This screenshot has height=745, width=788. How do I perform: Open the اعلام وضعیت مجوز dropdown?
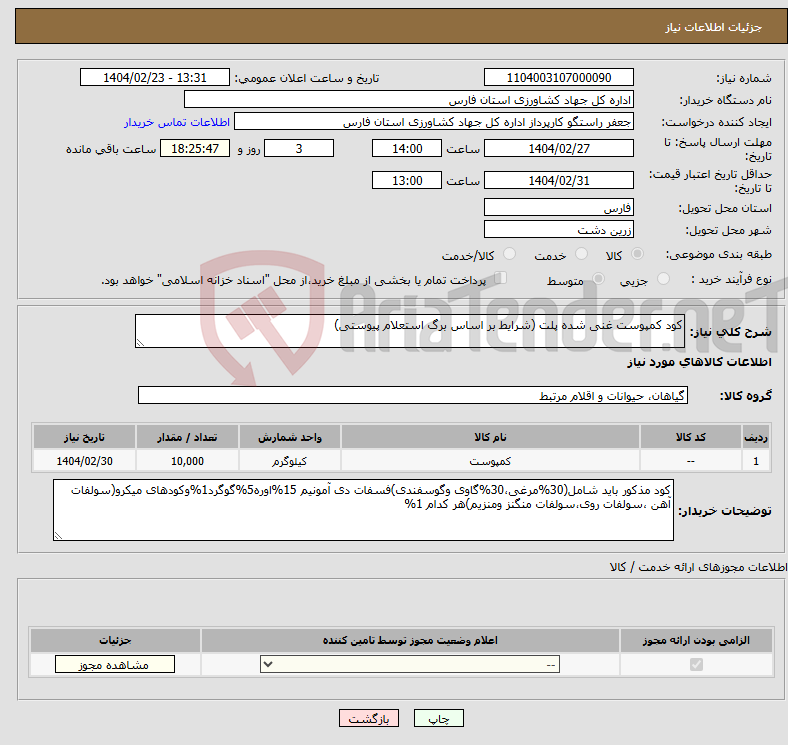410,665
